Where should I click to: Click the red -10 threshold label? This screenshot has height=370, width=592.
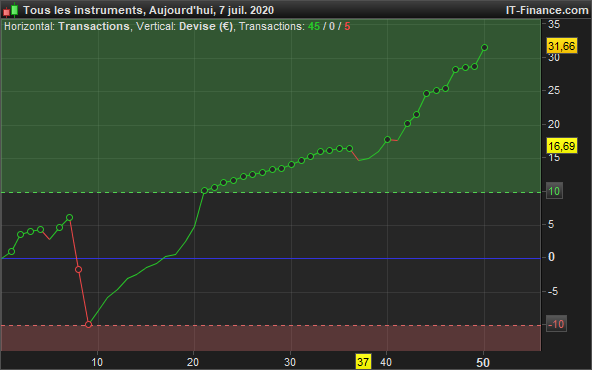[556, 324]
